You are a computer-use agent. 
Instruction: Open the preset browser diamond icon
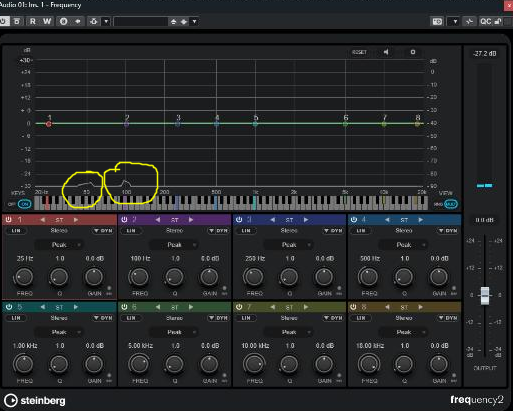pyautogui.click(x=184, y=22)
